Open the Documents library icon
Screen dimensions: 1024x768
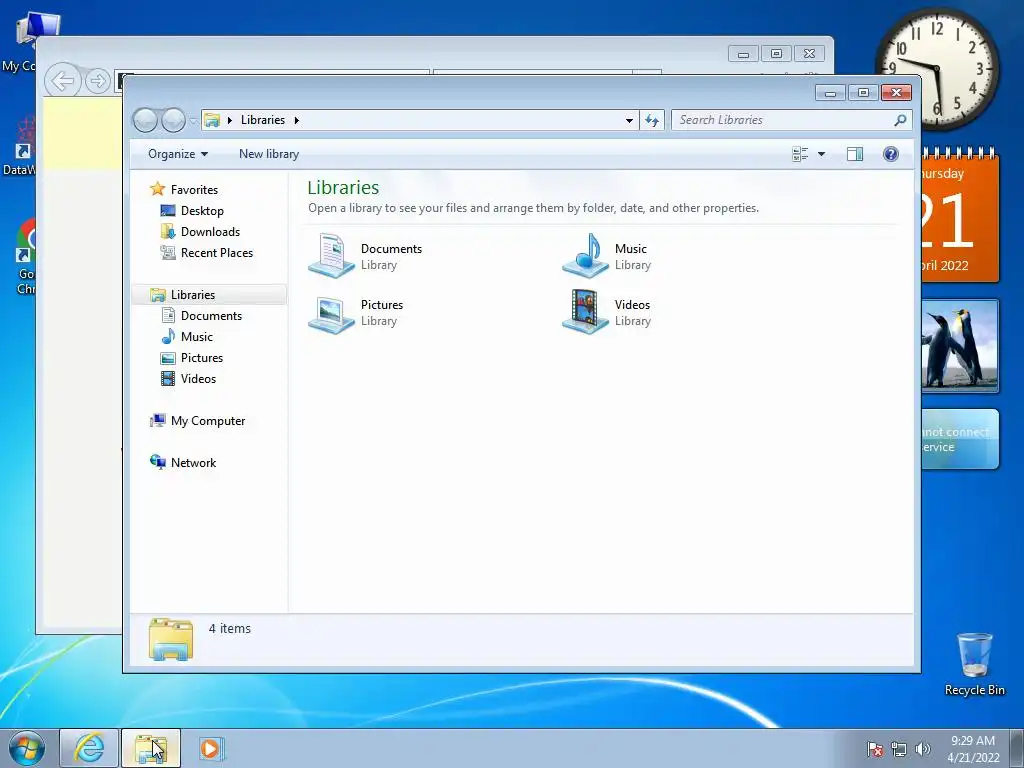[332, 255]
